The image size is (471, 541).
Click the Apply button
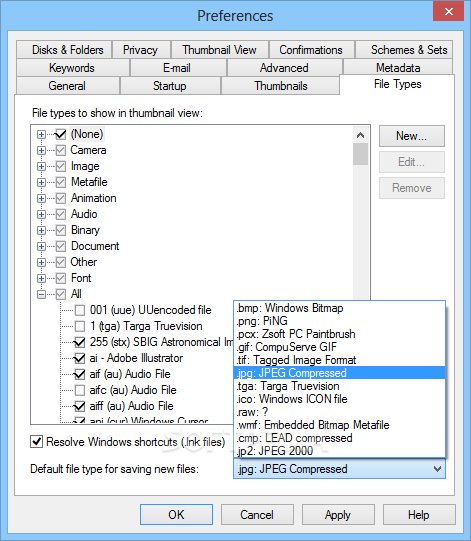(338, 514)
